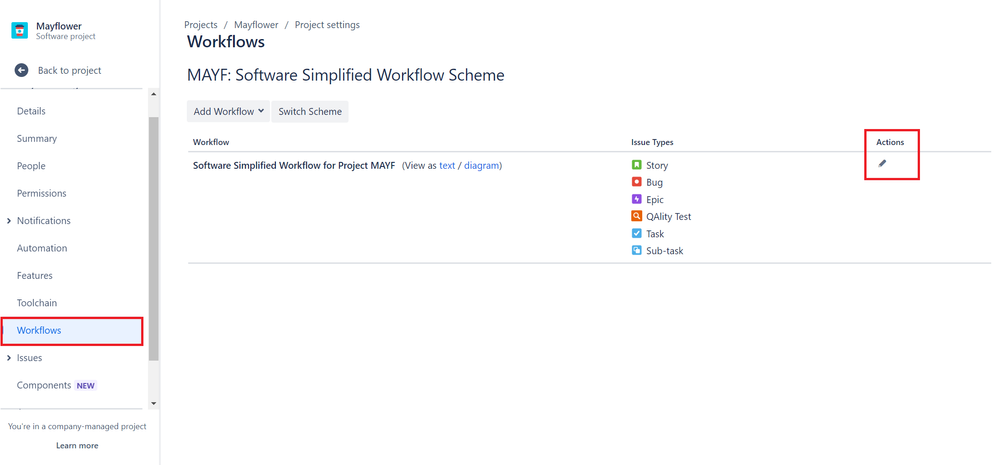Open Toolchain in sidebar
999x465 pixels.
[x=37, y=303]
